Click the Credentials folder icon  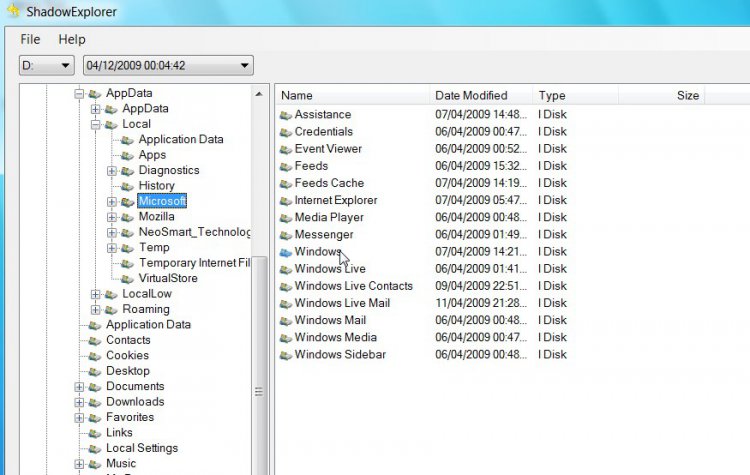[286, 132]
